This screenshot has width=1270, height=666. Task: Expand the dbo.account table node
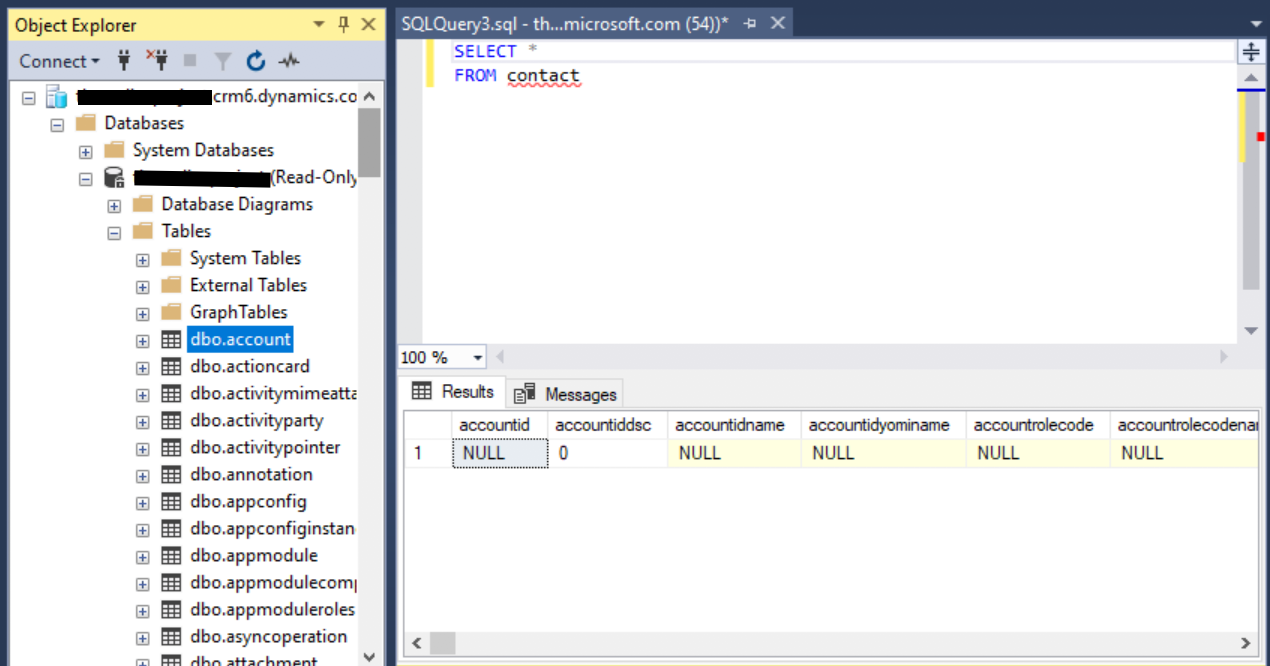(143, 341)
